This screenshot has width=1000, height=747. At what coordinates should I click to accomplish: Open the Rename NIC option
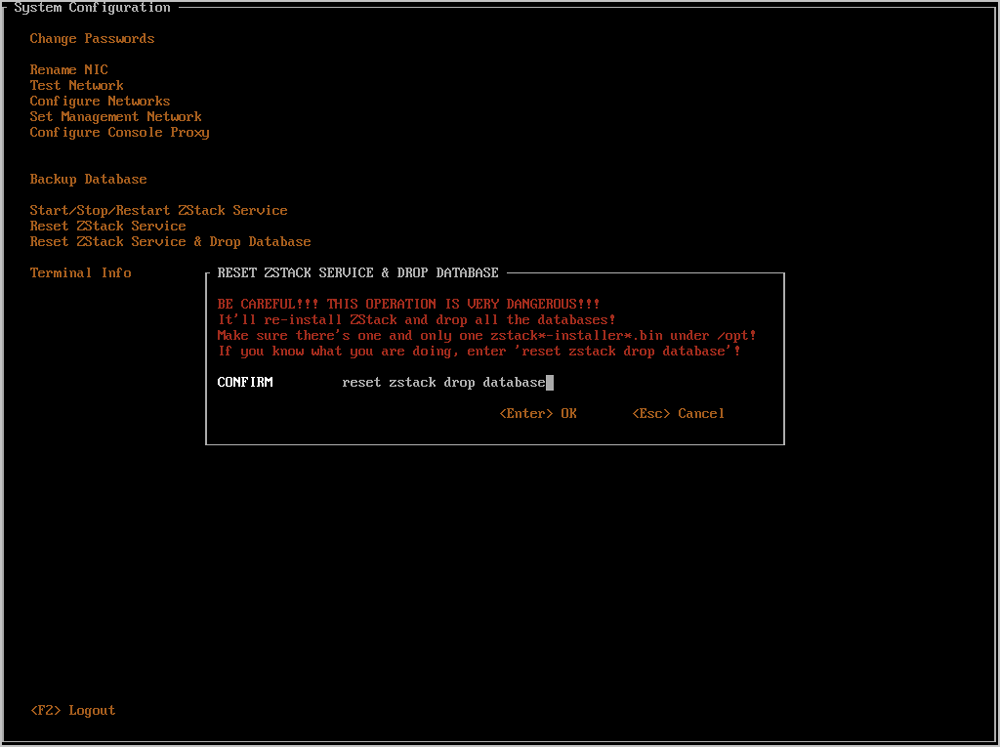(x=68, y=70)
